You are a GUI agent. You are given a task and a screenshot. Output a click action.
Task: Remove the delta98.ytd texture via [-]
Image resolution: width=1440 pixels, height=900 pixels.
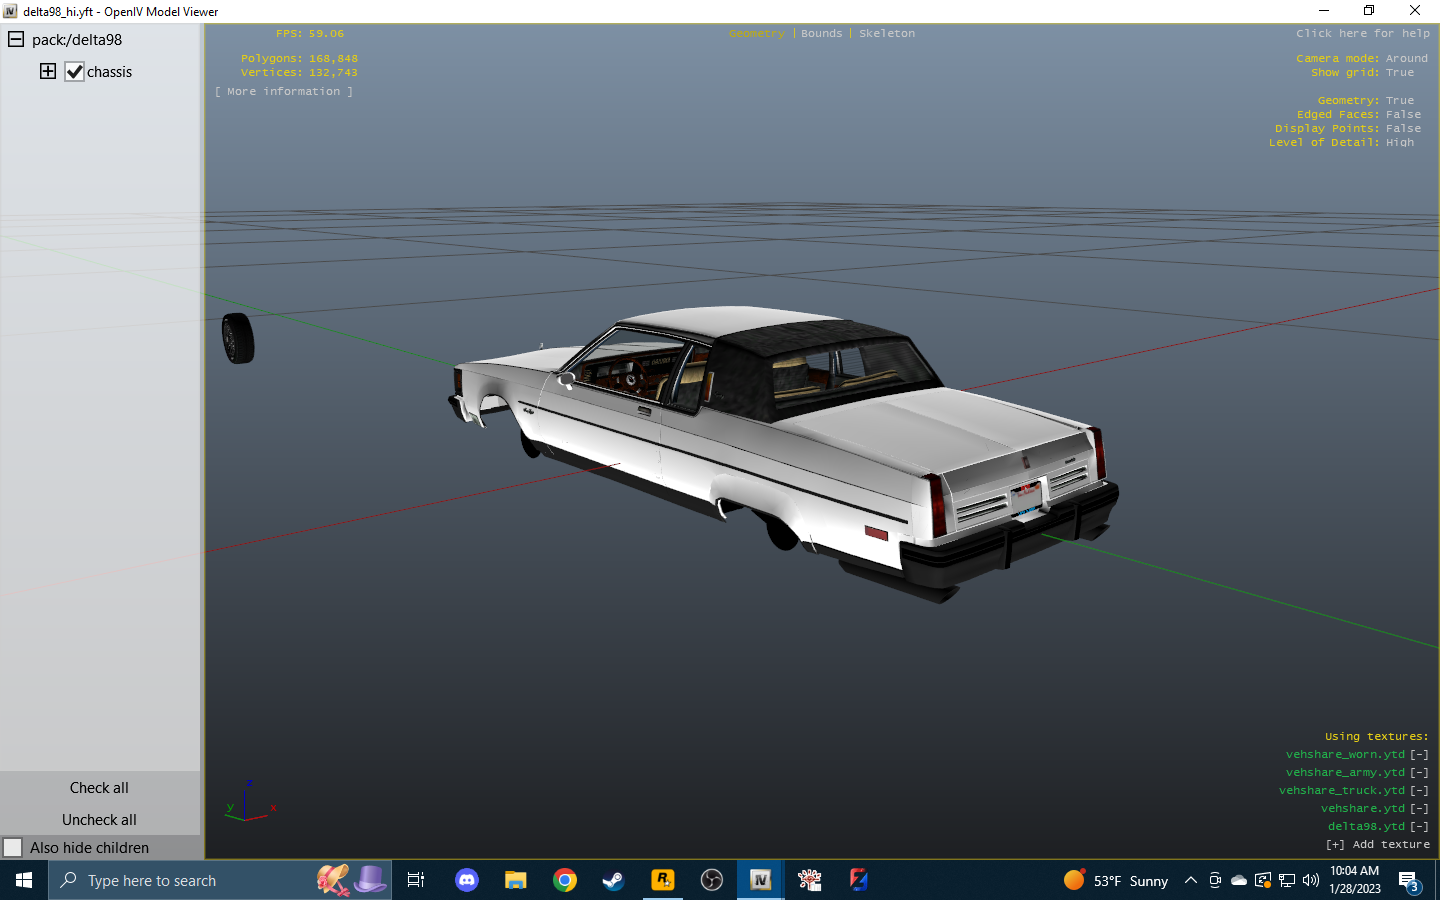coord(1419,827)
